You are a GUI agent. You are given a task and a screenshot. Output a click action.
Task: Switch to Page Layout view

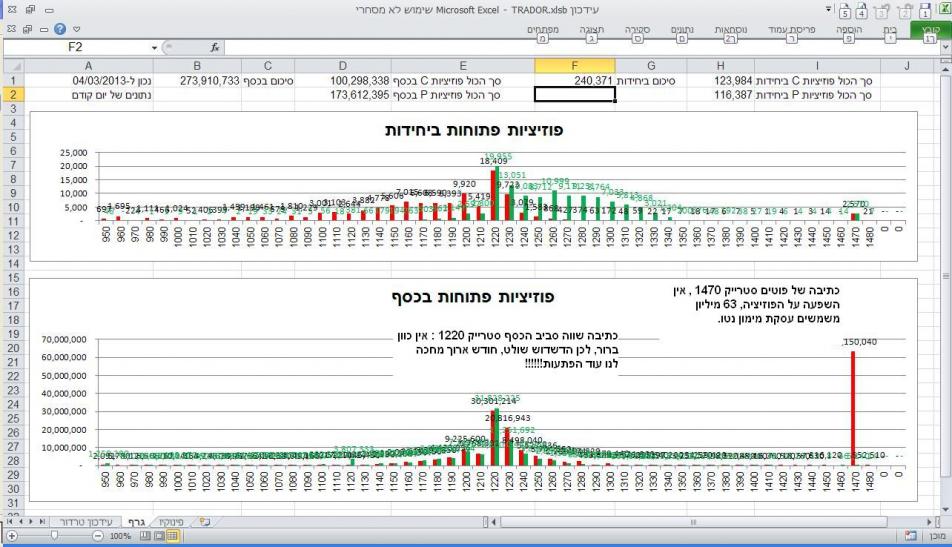pyautogui.click(x=157, y=537)
